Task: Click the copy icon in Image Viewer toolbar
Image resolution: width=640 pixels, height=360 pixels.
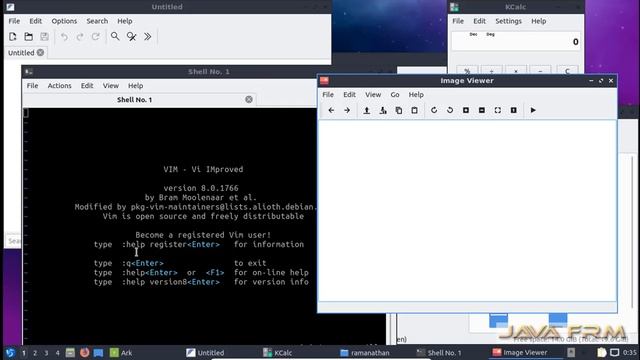Action: point(399,110)
